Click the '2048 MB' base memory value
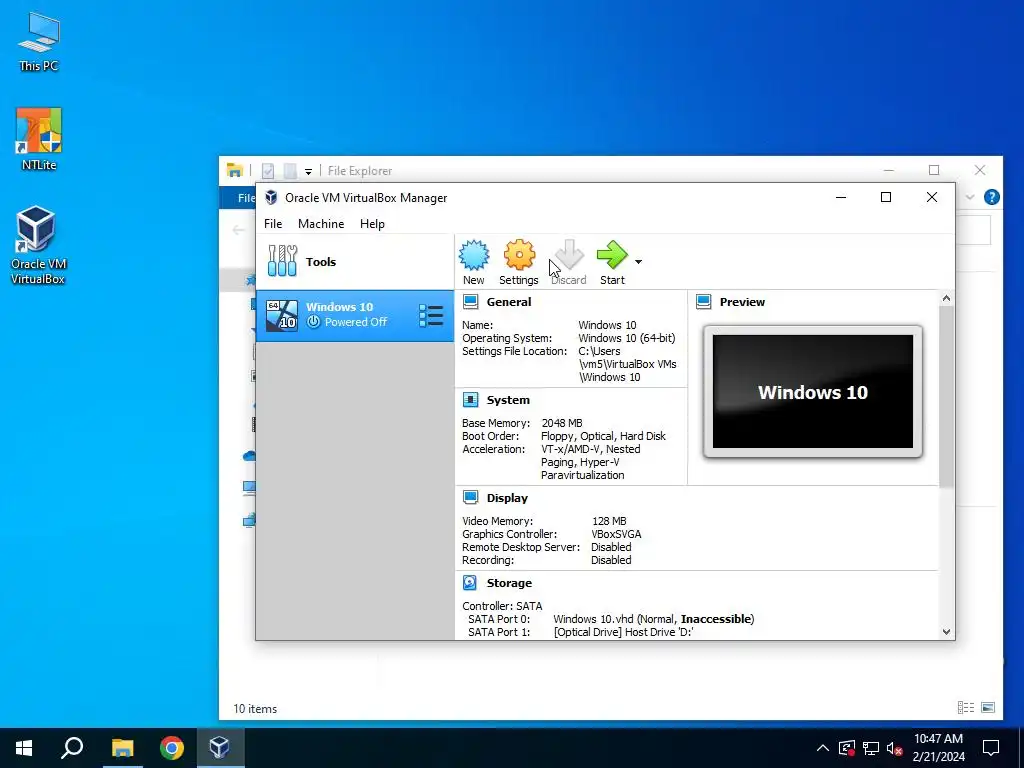This screenshot has width=1024, height=768. pyautogui.click(x=562, y=423)
